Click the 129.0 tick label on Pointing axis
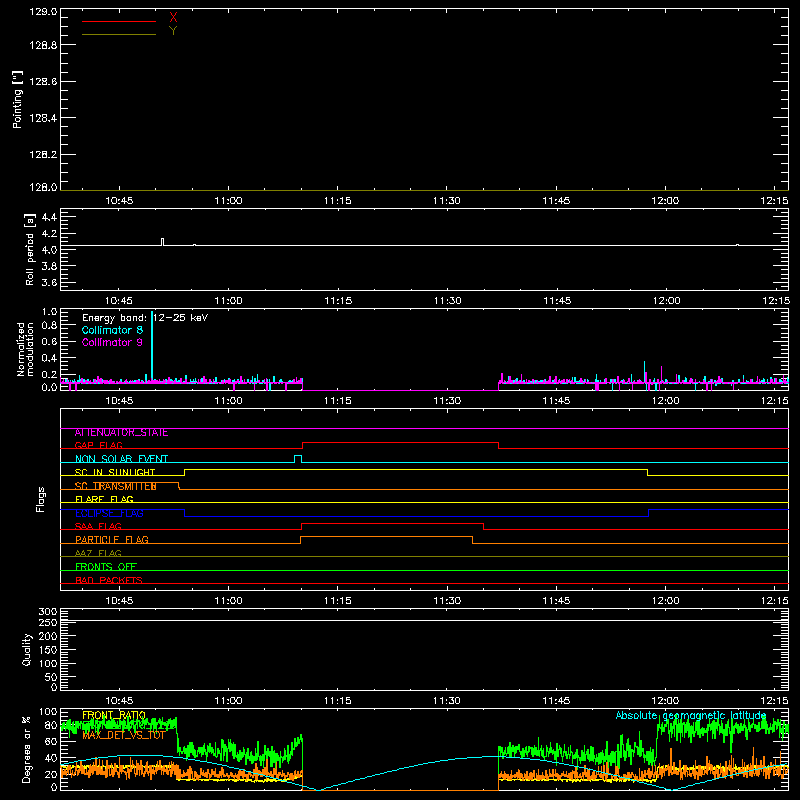Screen dimensions: 800x800 click(x=43, y=12)
